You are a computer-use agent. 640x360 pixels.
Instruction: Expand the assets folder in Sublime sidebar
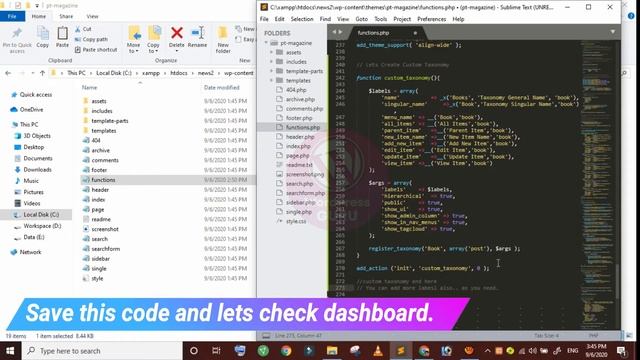coord(271,52)
